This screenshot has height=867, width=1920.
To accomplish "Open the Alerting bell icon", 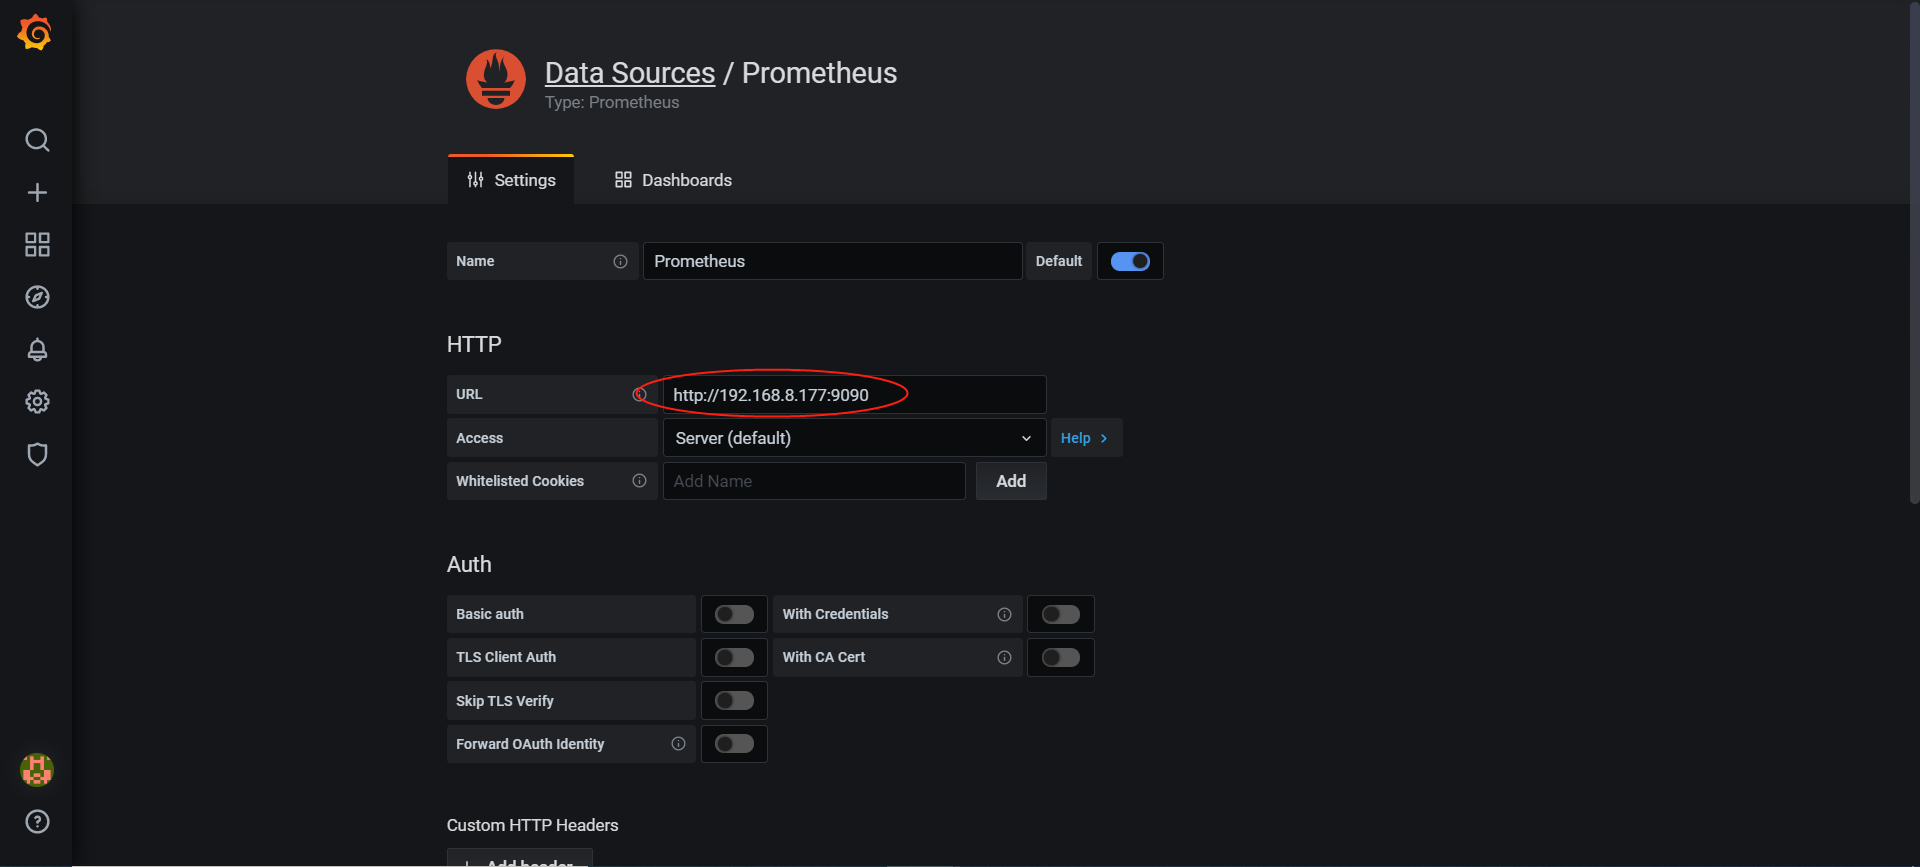I will [x=37, y=350].
